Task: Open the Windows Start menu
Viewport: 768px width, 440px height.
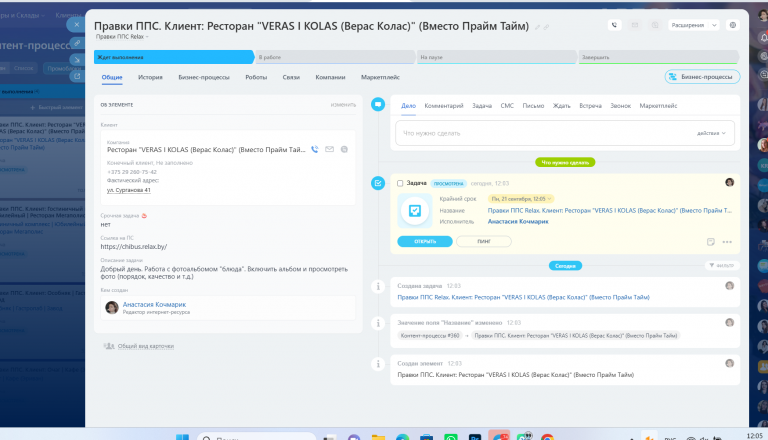Action: point(182,437)
